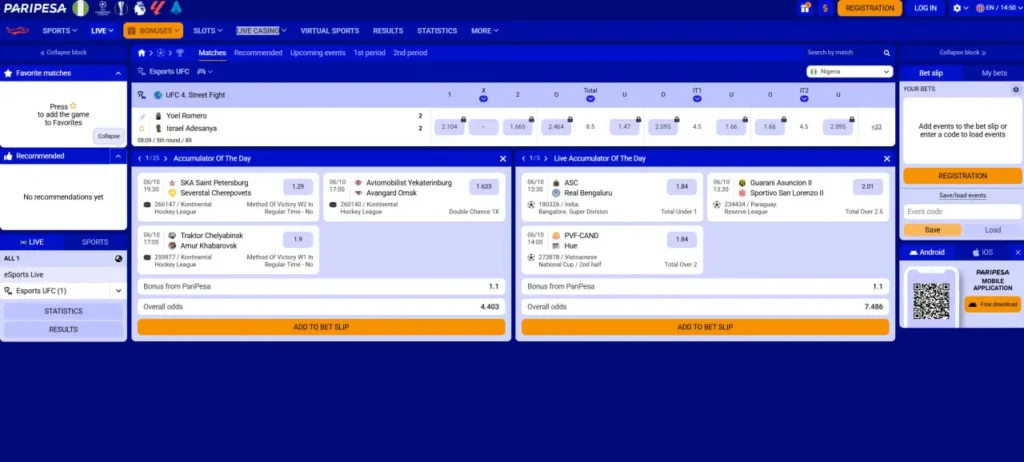Open the LIVE CASINO dropdown
Viewport: 1024px width, 462px height.
tap(261, 31)
